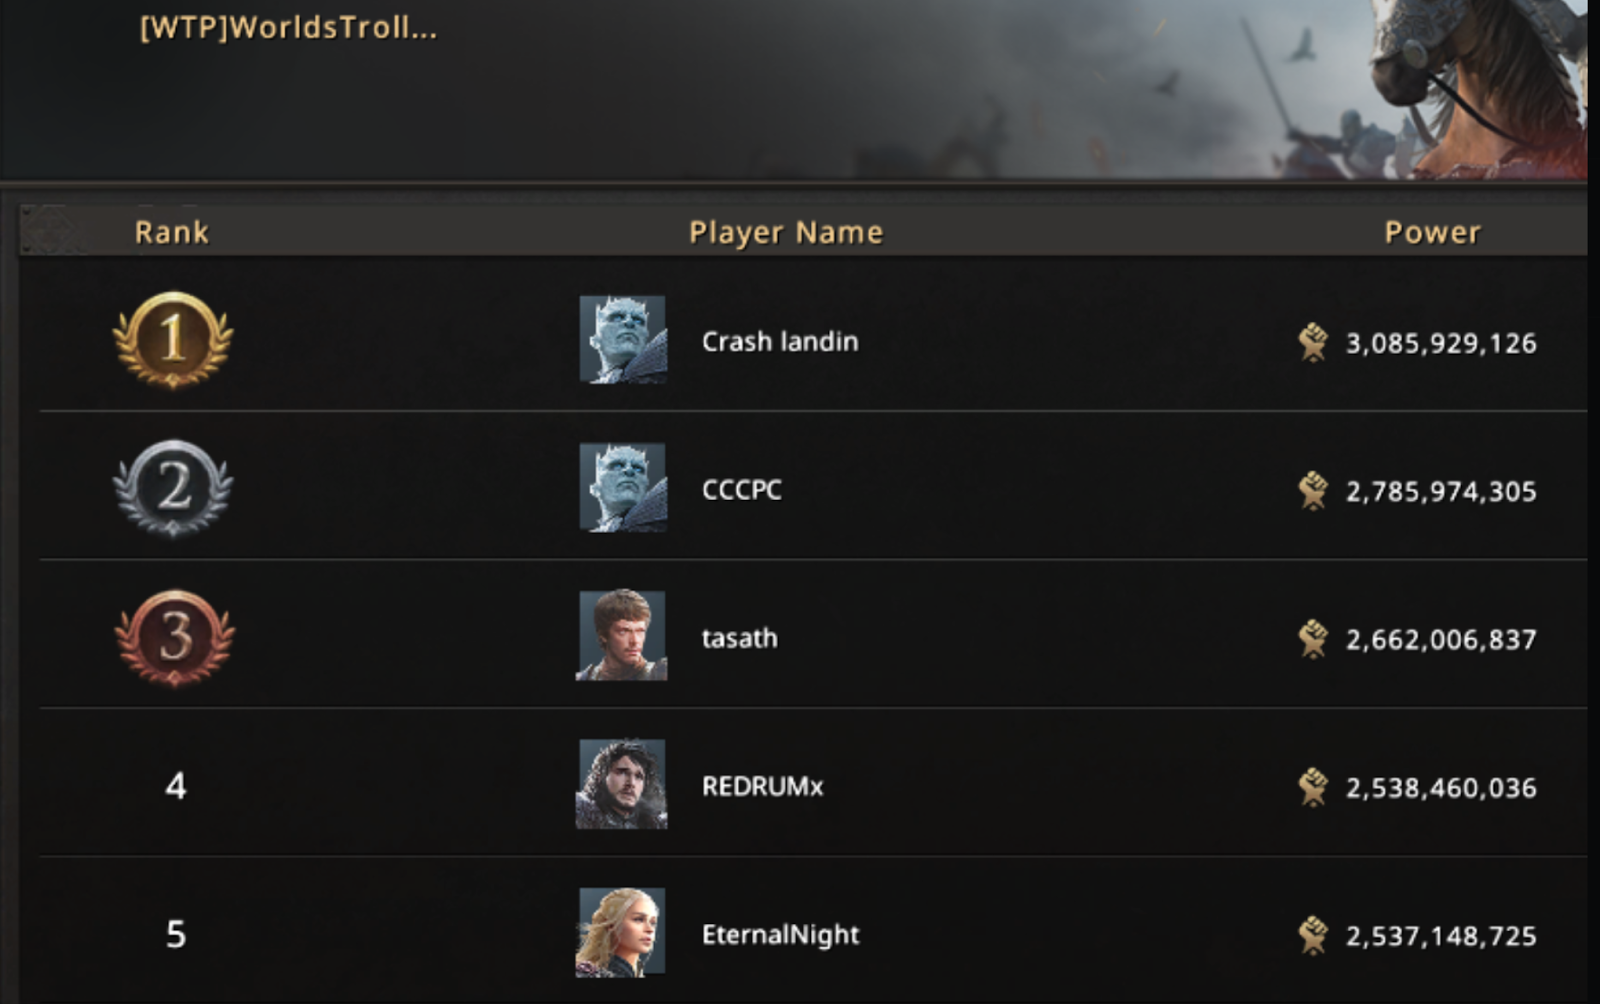Click the Player Name column header
1600x1004 pixels.
786,233
